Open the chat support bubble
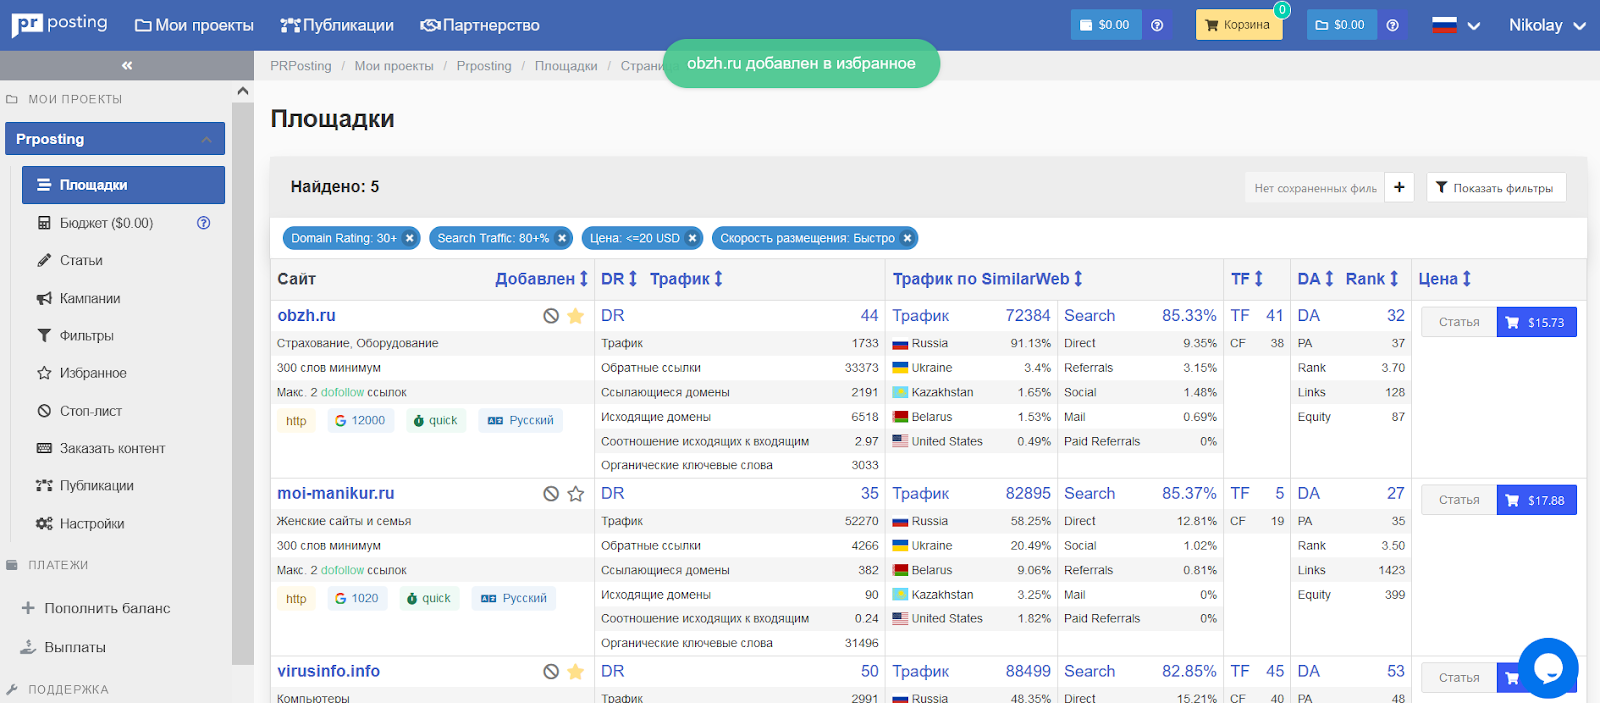This screenshot has height=703, width=1600. tap(1548, 667)
